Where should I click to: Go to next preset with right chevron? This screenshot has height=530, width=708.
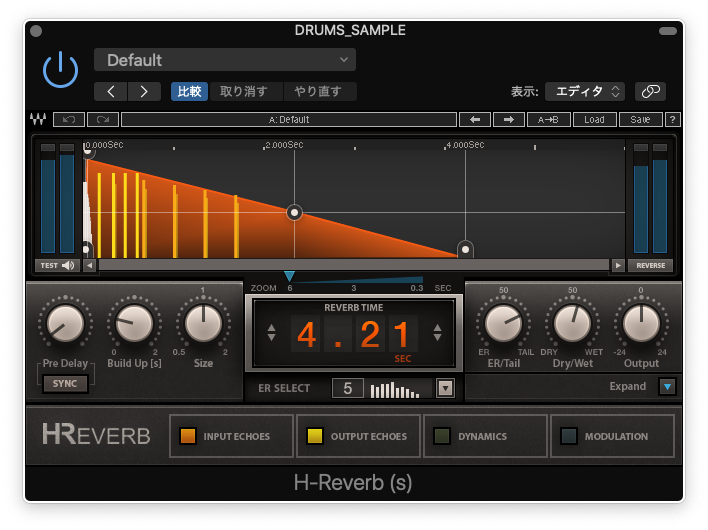coord(144,92)
